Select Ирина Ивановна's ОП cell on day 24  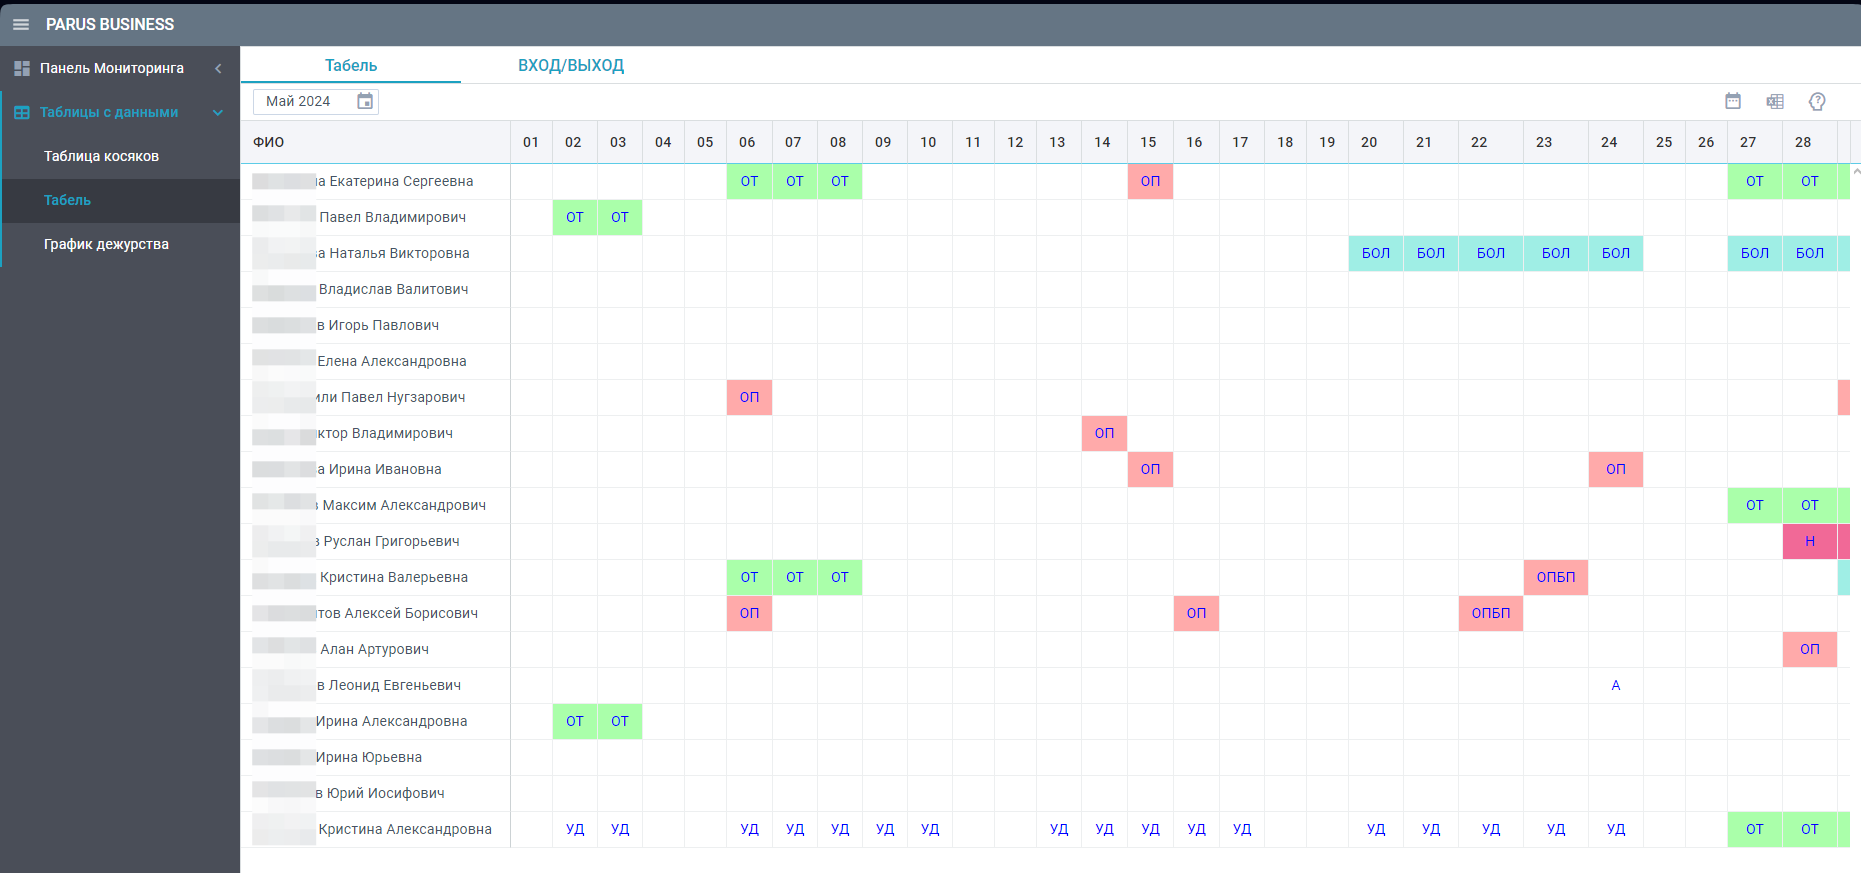tap(1616, 469)
